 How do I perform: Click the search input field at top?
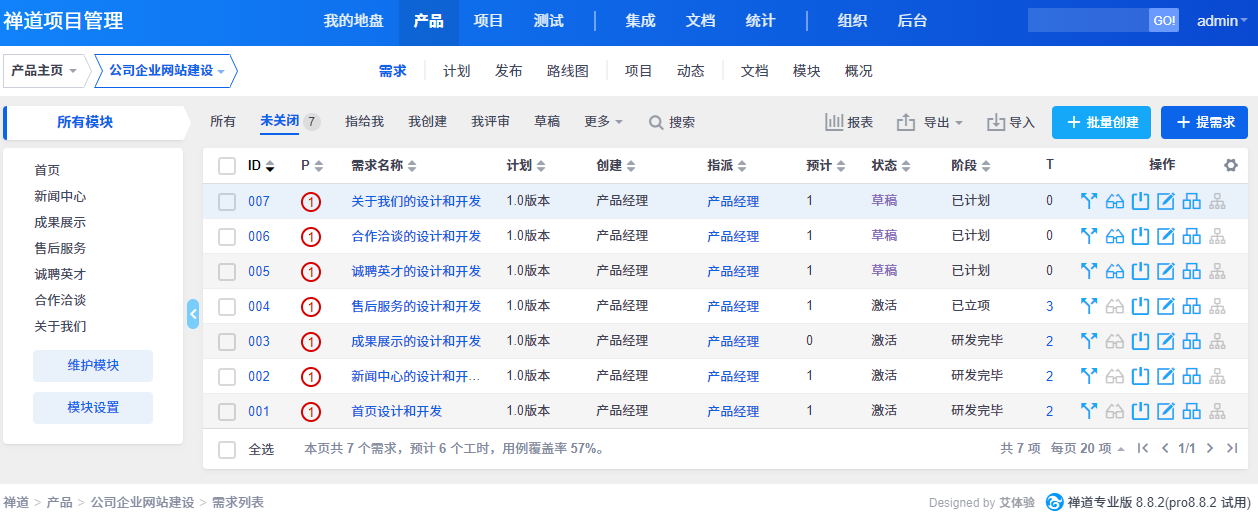click(1088, 21)
